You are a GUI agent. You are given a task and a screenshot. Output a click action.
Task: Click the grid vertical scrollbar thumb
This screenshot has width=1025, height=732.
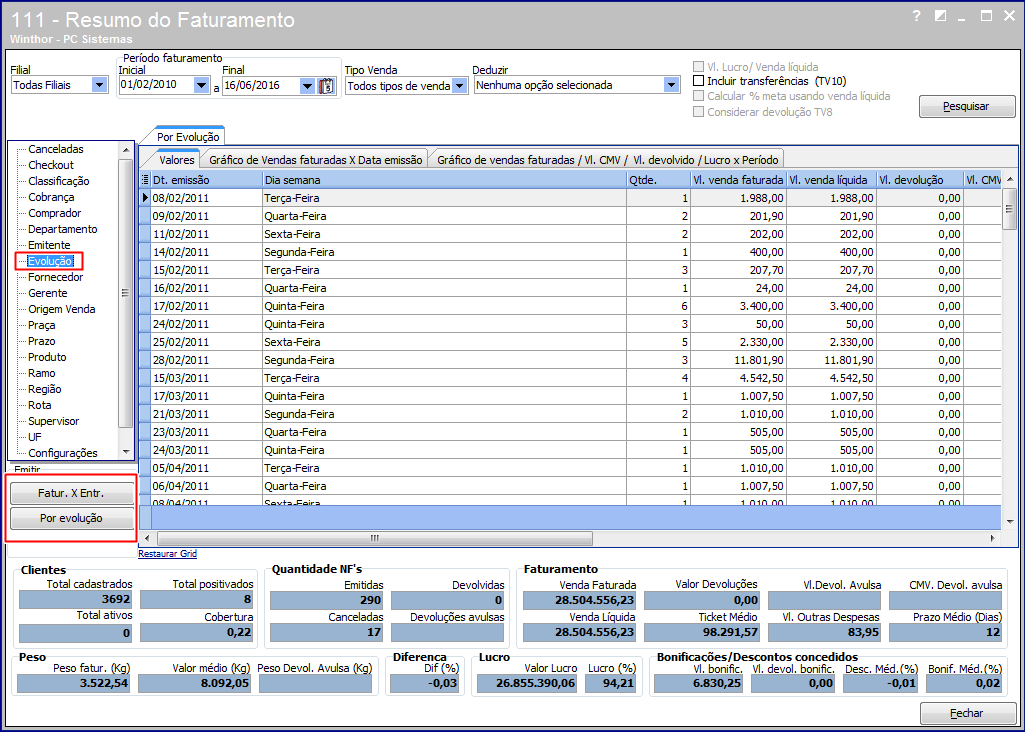[x=1009, y=209]
